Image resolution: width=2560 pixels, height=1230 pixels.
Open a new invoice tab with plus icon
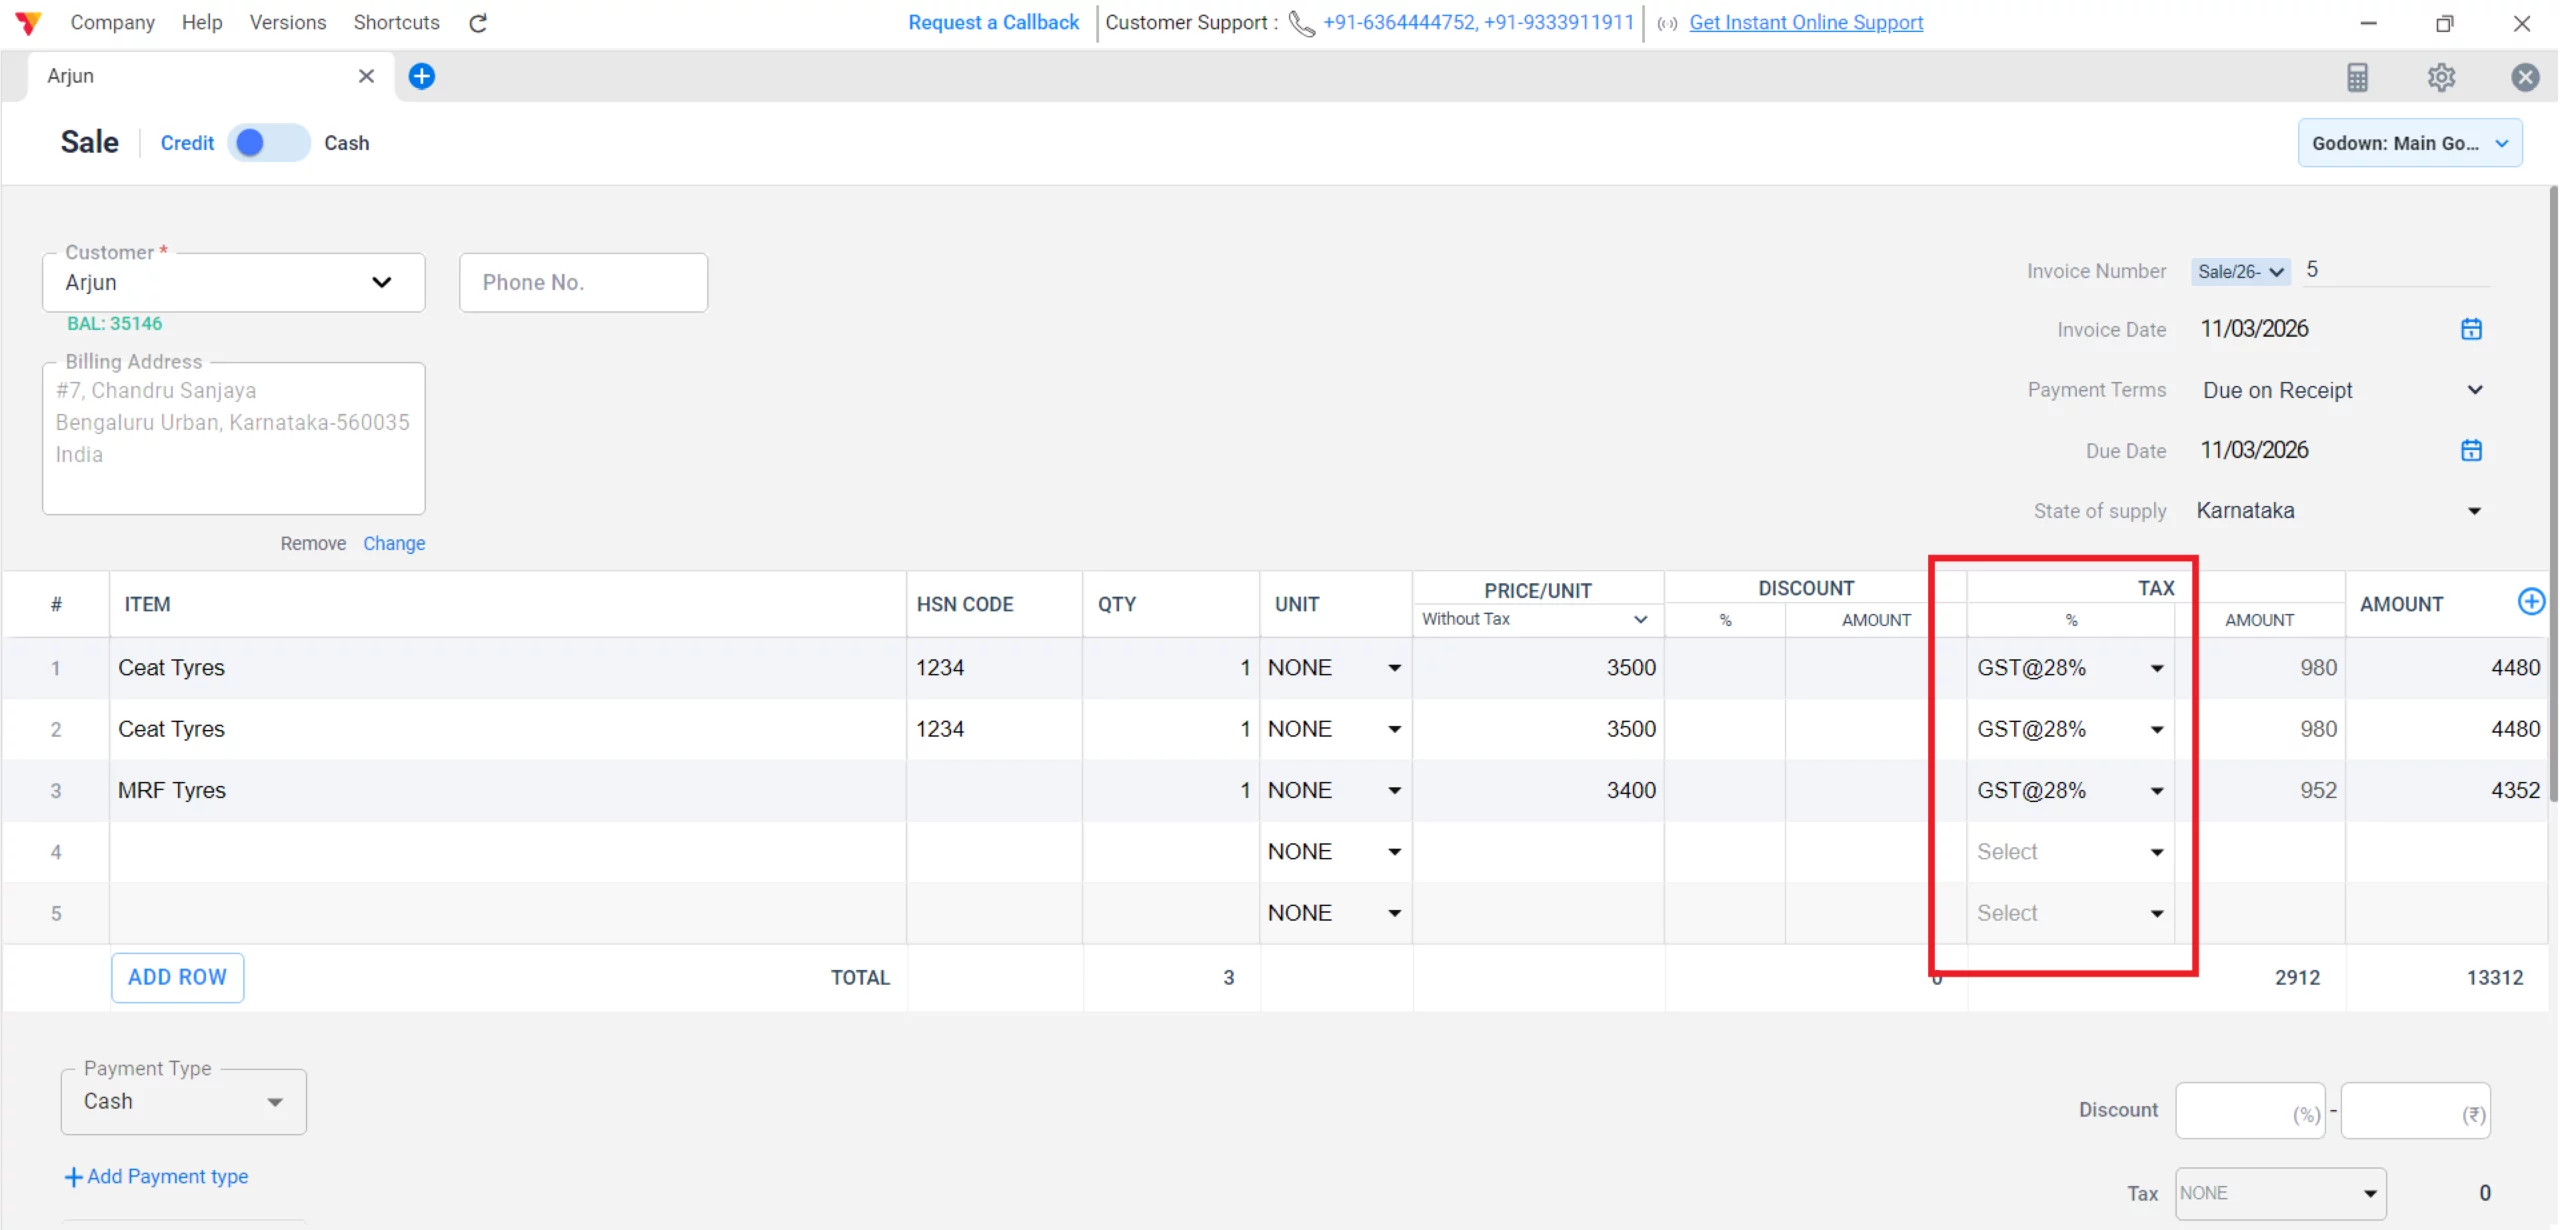421,76
